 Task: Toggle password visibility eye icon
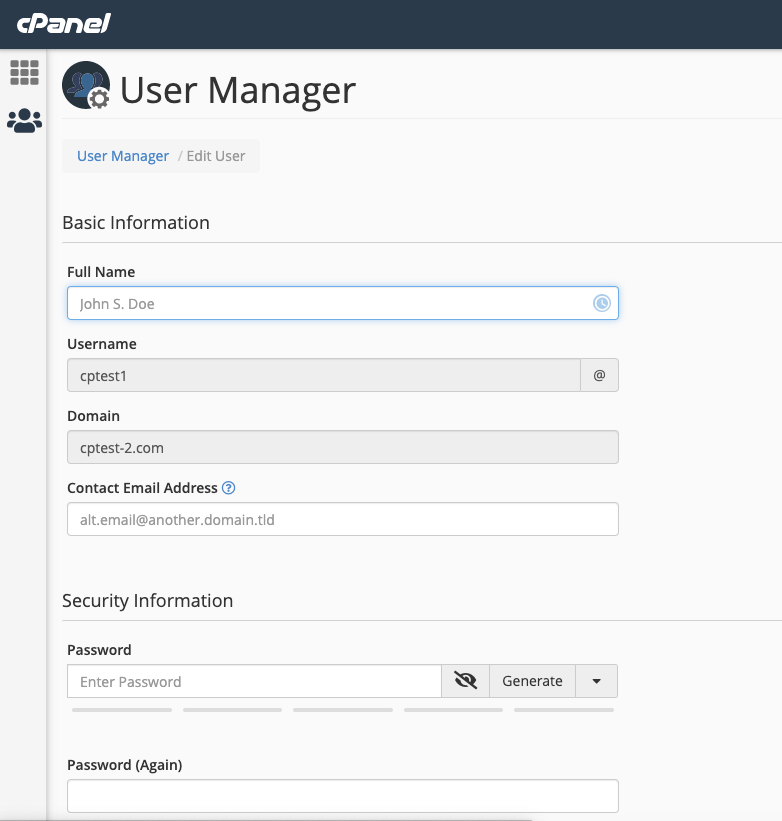pyautogui.click(x=465, y=681)
